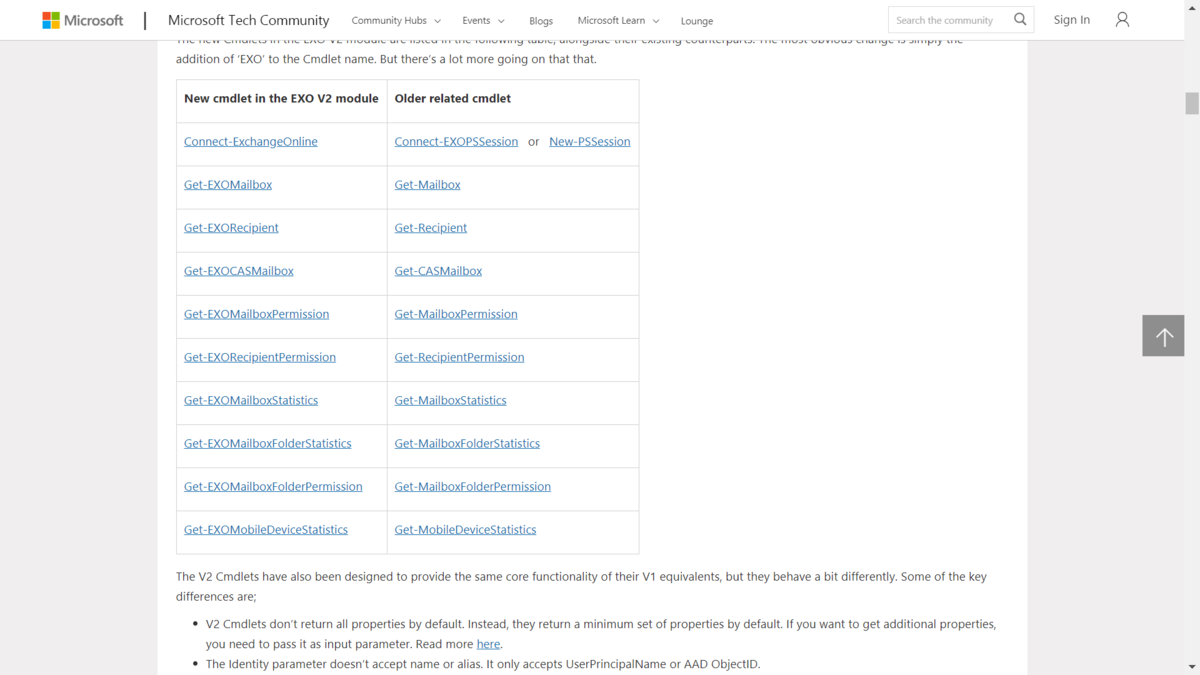Image resolution: width=1200 pixels, height=675 pixels.
Task: Open the Blogs menu item
Action: (x=541, y=20)
